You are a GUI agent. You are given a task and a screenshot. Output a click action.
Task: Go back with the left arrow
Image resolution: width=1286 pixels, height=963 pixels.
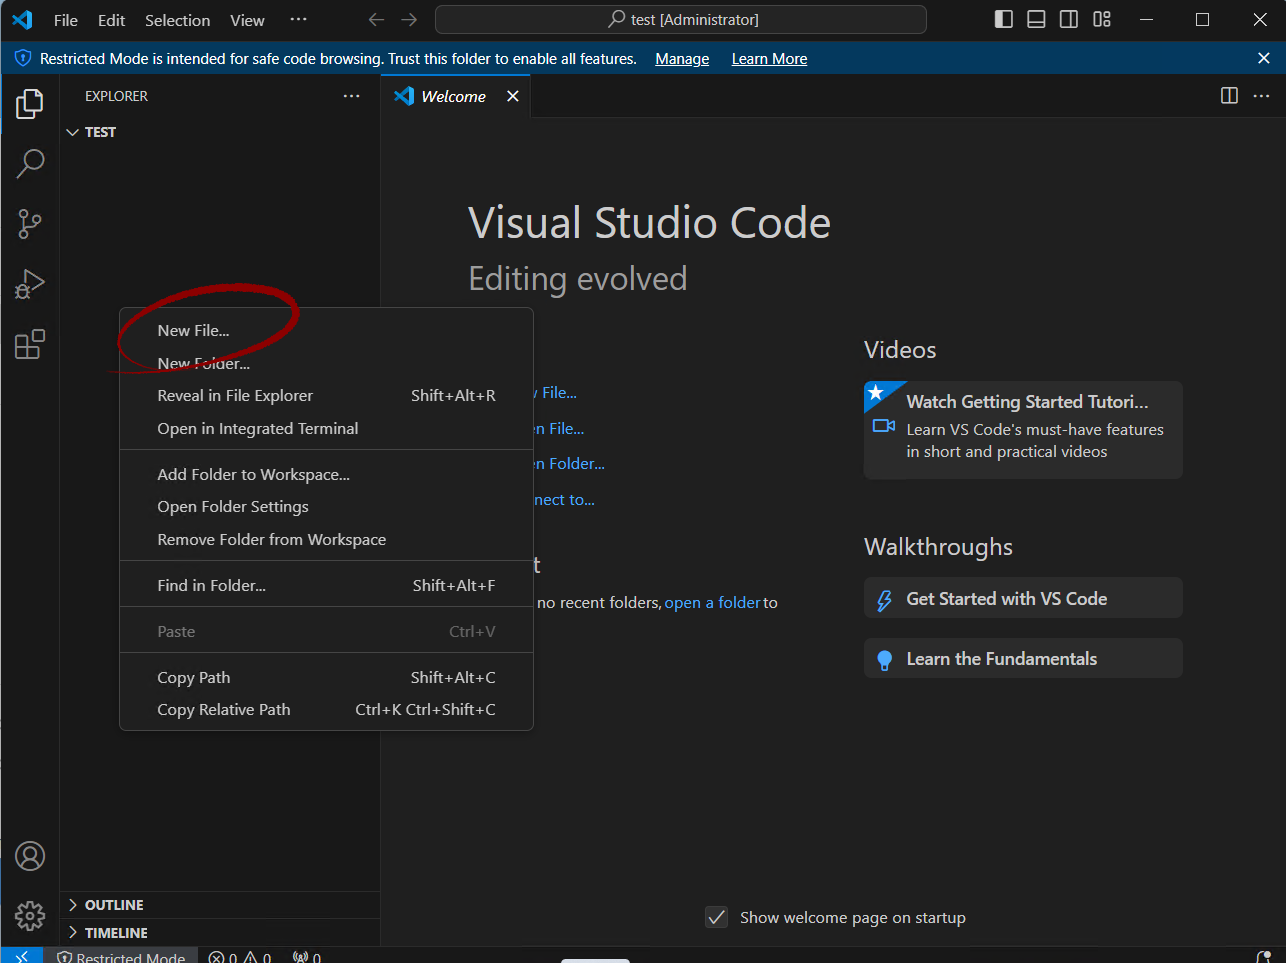click(376, 20)
